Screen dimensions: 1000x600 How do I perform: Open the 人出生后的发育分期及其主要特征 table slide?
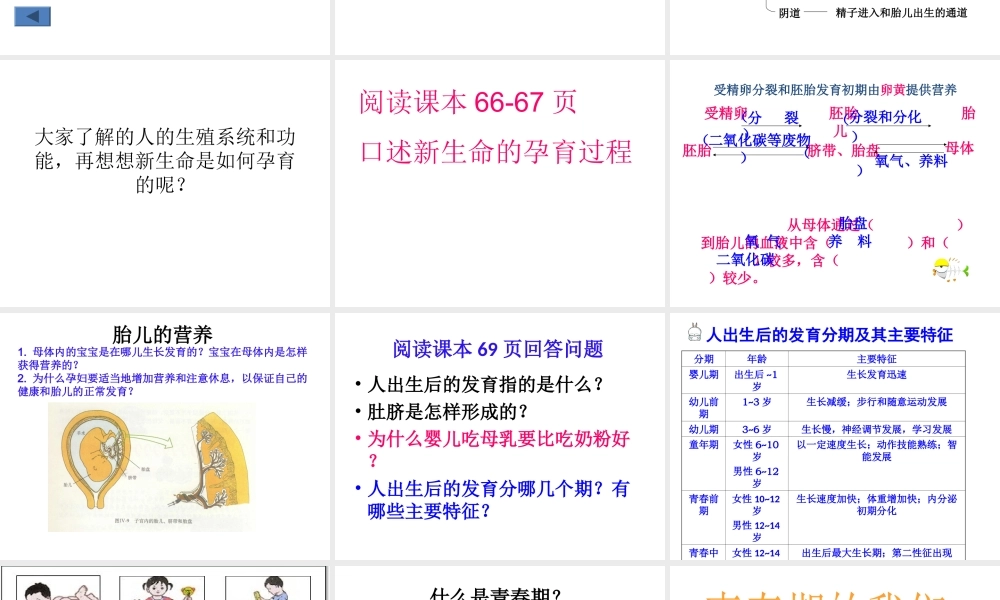835,436
